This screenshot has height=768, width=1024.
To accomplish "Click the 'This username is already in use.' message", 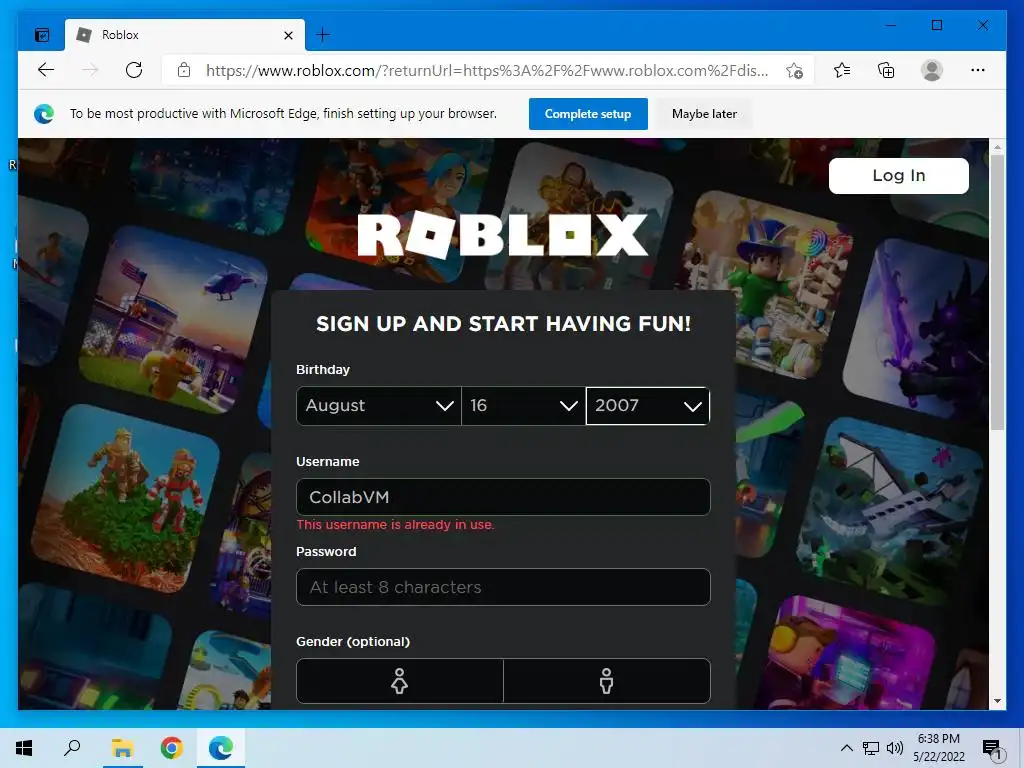I will [x=395, y=524].
